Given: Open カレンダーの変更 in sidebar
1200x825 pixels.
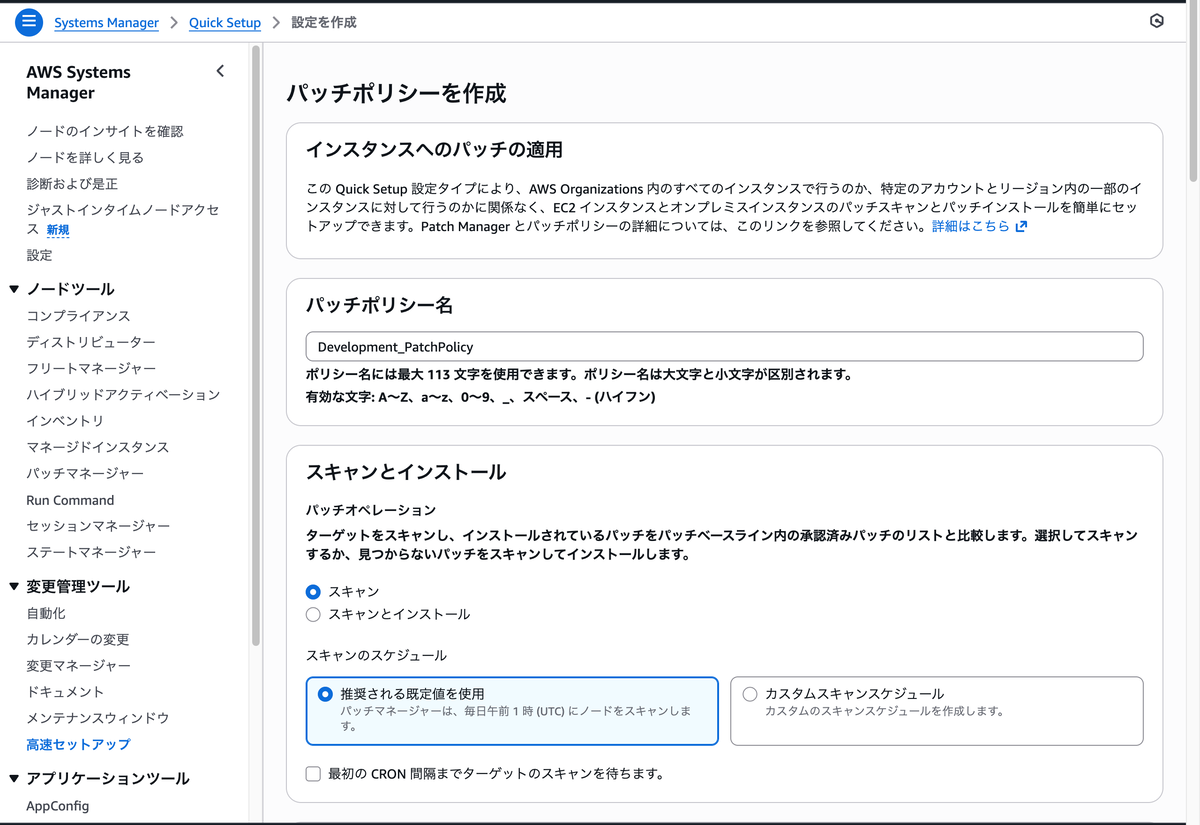Looking at the screenshot, I should (x=78, y=640).
